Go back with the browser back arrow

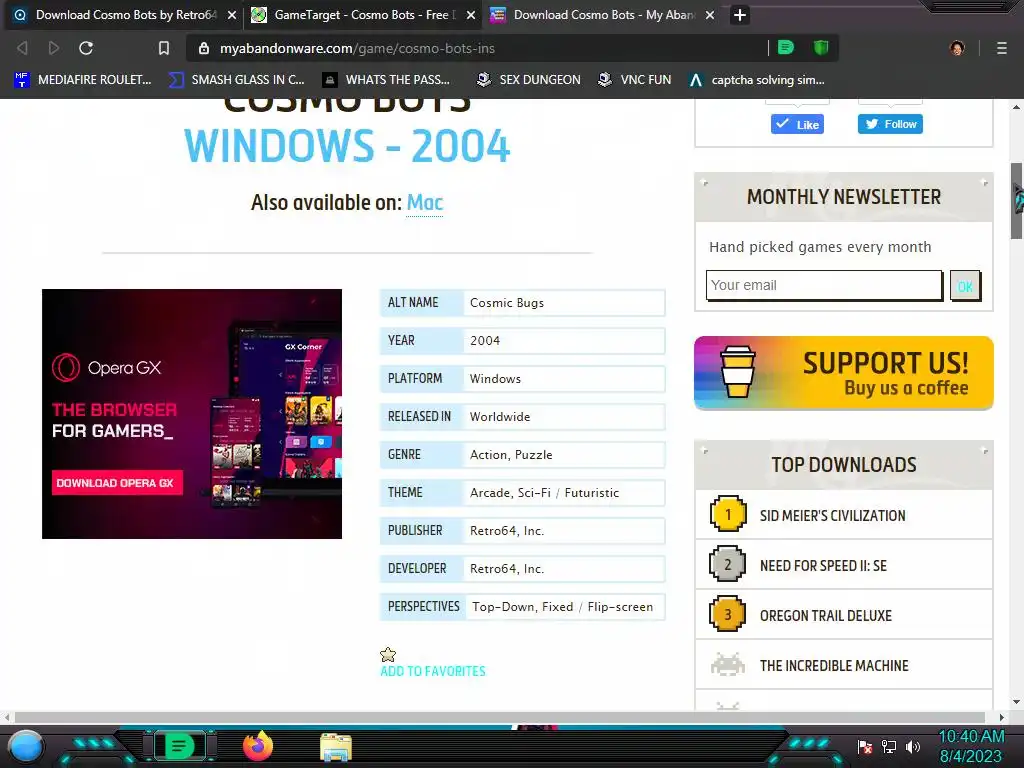tap(22, 48)
